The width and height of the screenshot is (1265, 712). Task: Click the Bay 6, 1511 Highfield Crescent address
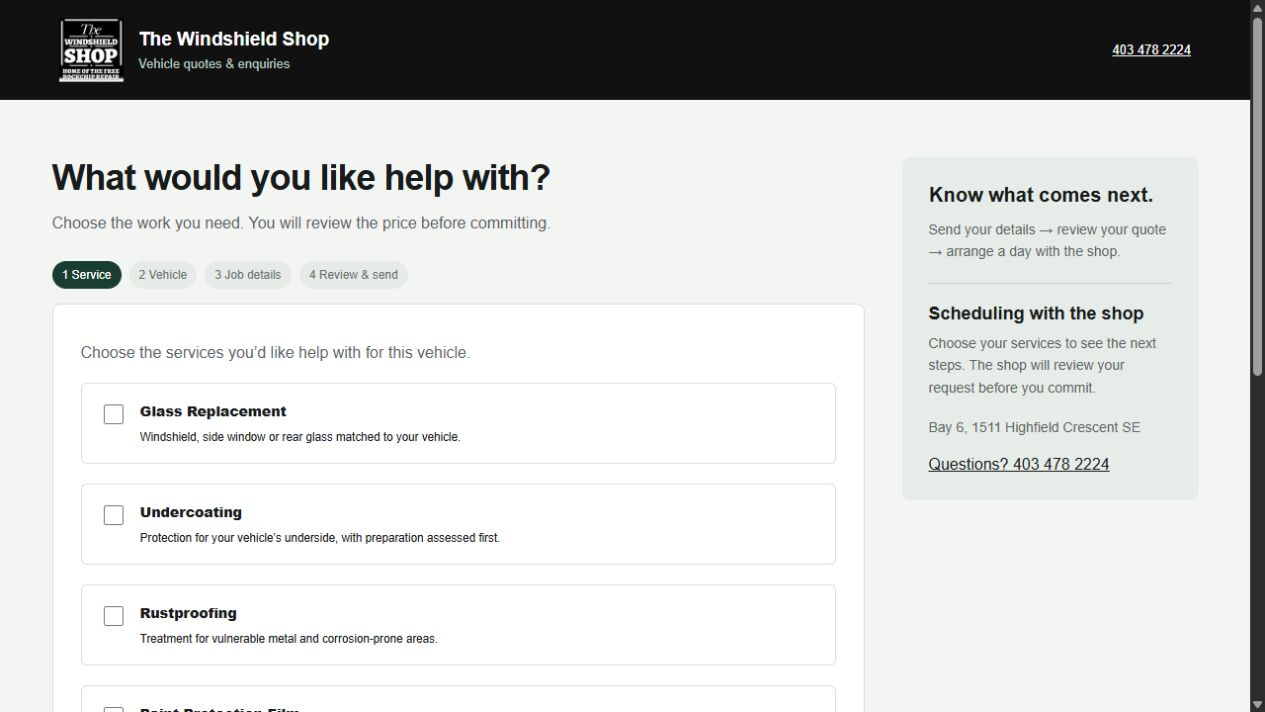tap(1034, 427)
